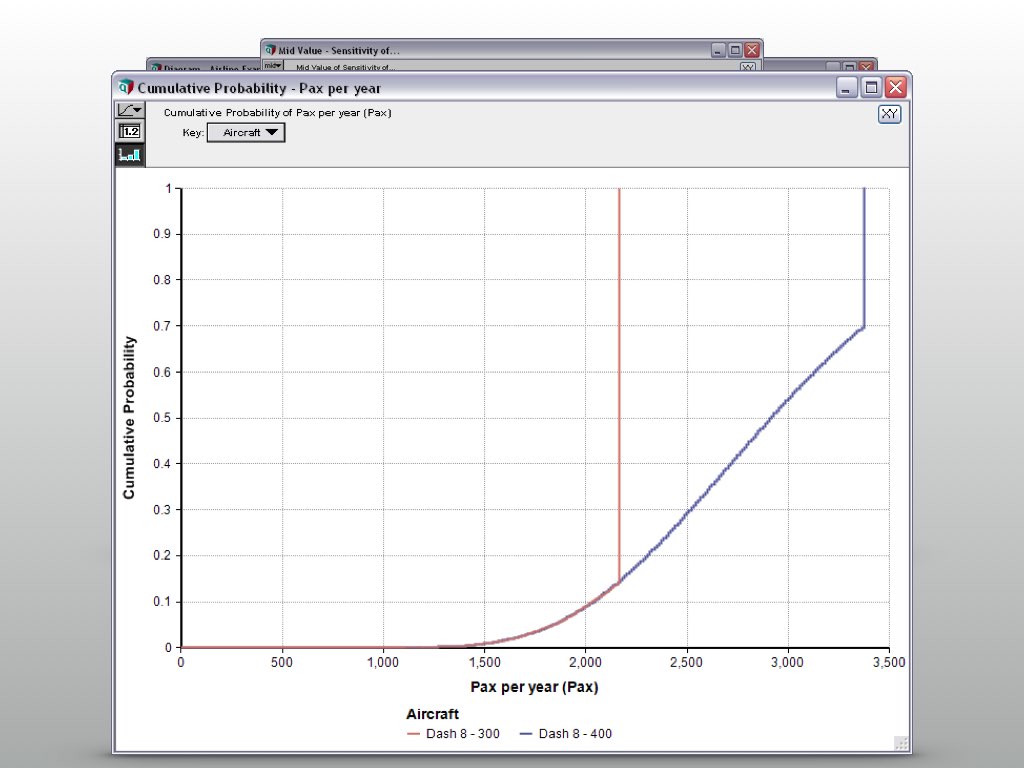Viewport: 1024px width, 768px height.
Task: Open the mid dropdown in back window
Action: tap(273, 66)
